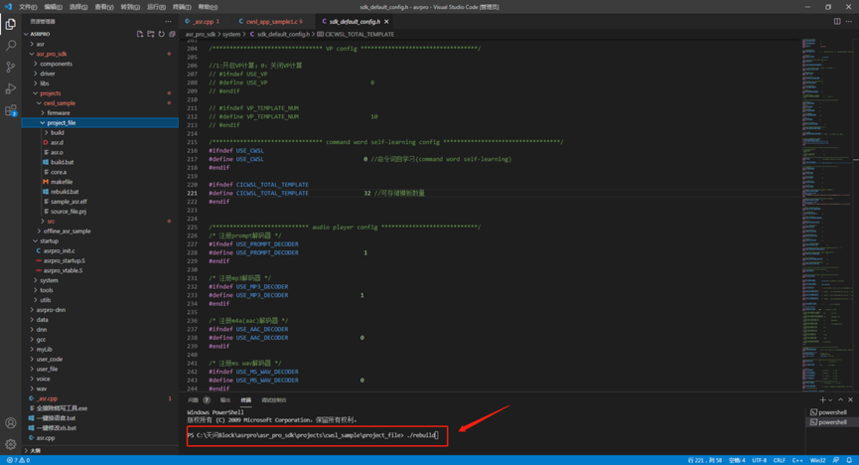Viewport: 859px width, 465px height.
Task: Open the Manage gear icon
Action: pyautogui.click(x=10, y=444)
